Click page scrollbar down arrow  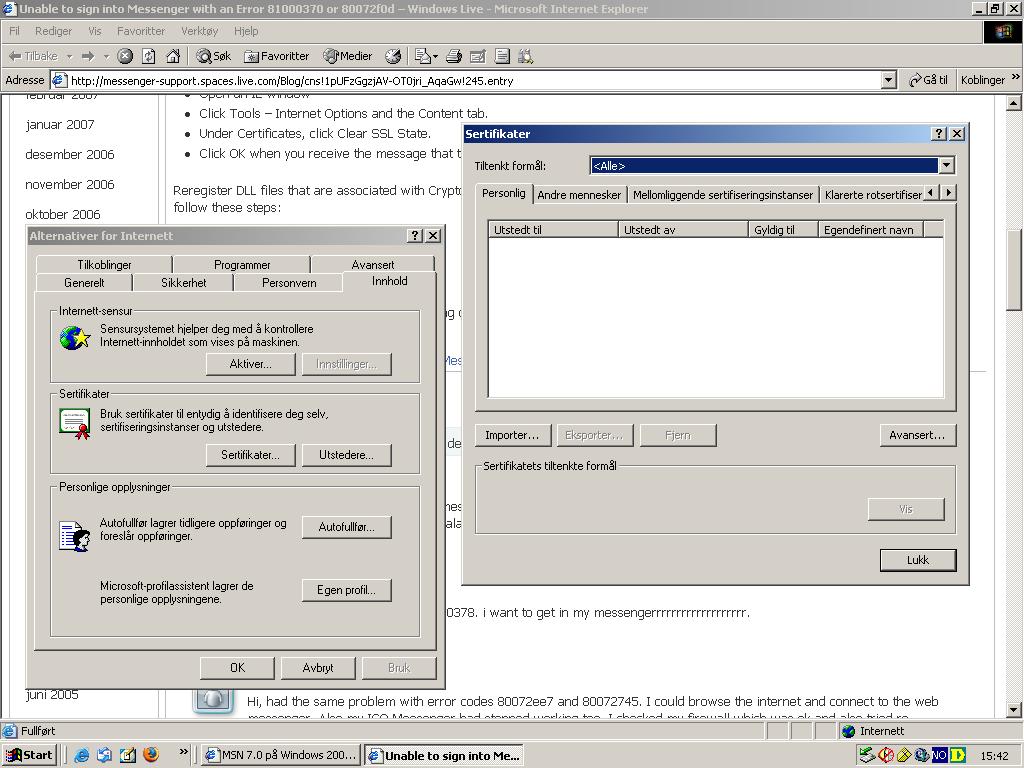click(1014, 710)
